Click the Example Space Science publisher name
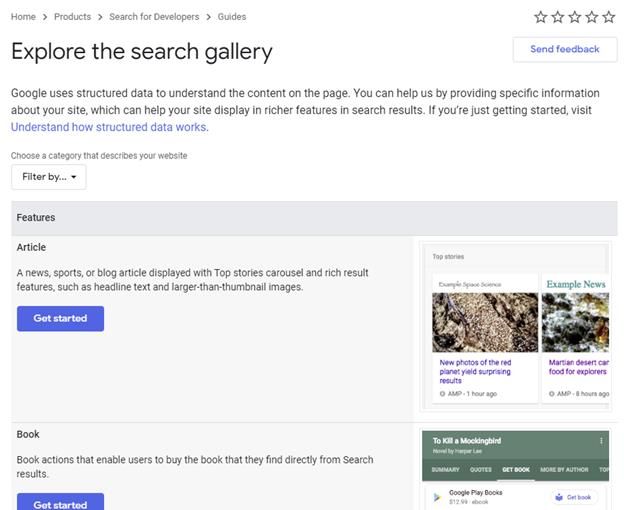Screen dimensions: 624x510 pos(470,284)
